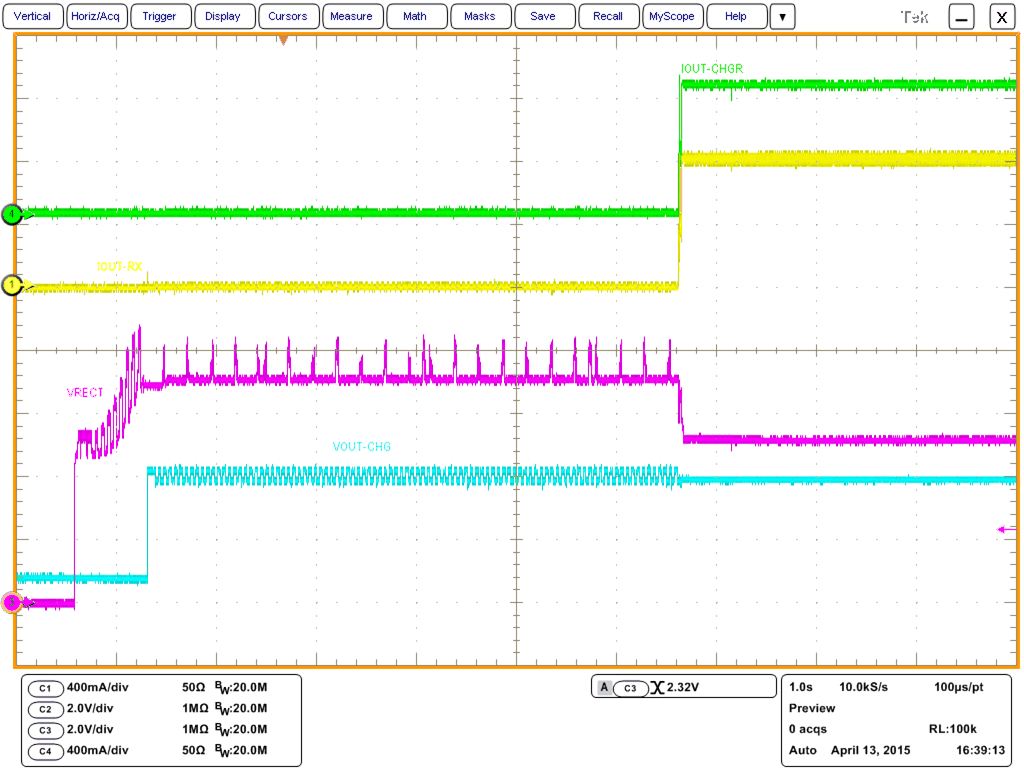Click the pink trigger level arrow on right edge
This screenshot has height=768, width=1024.
coord(1004,528)
